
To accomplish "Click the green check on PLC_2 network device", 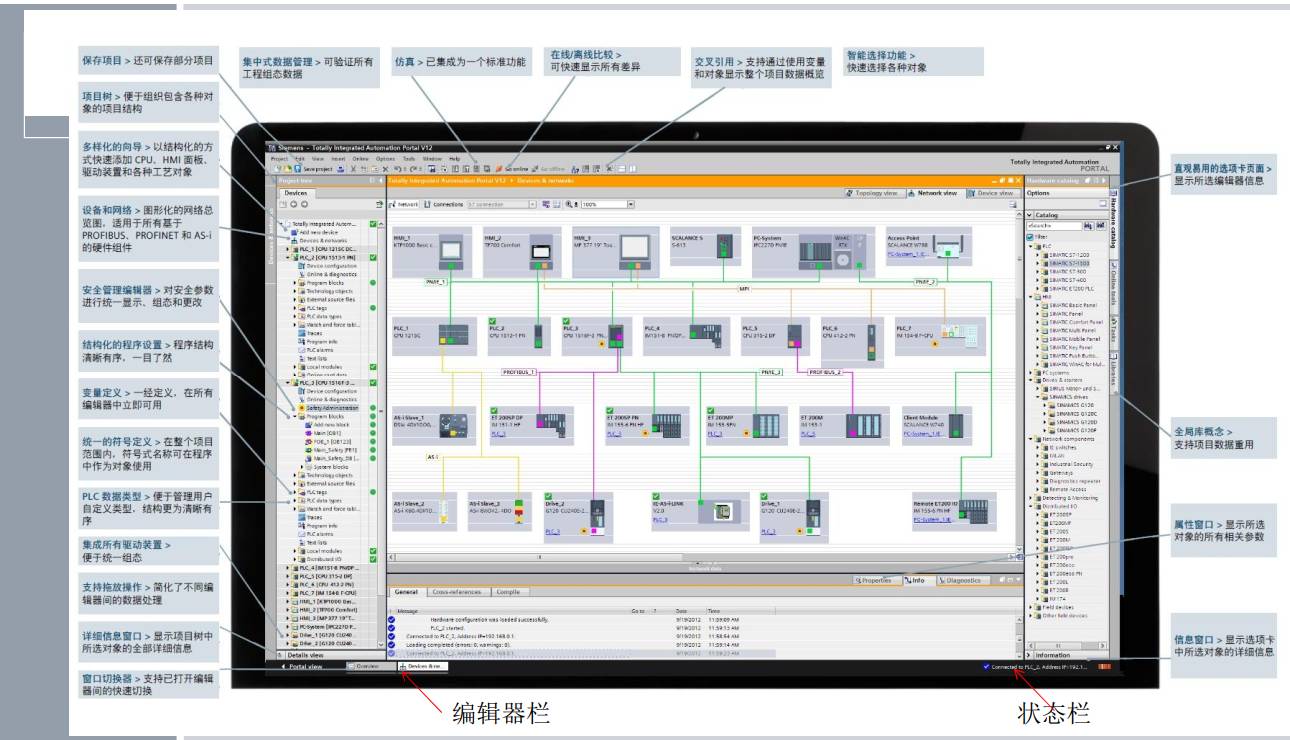I will pos(492,321).
